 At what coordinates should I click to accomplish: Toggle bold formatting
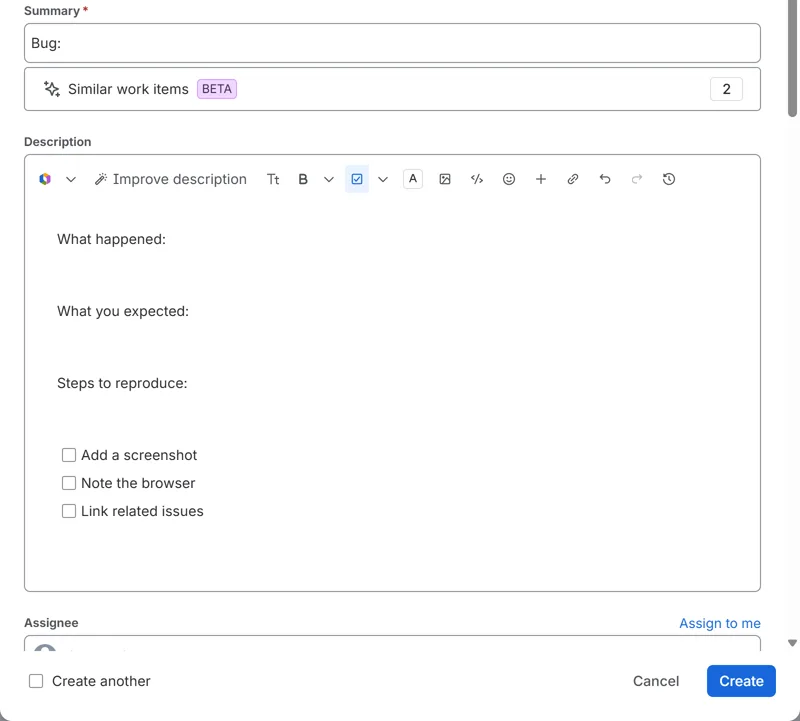[x=303, y=179]
